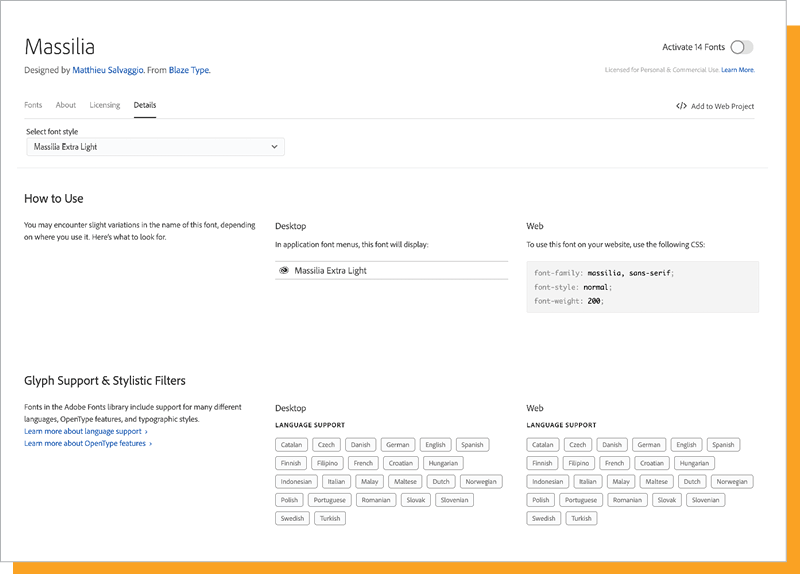
Task: Open the Matthieu Salvaggio designer link
Action: (x=108, y=70)
